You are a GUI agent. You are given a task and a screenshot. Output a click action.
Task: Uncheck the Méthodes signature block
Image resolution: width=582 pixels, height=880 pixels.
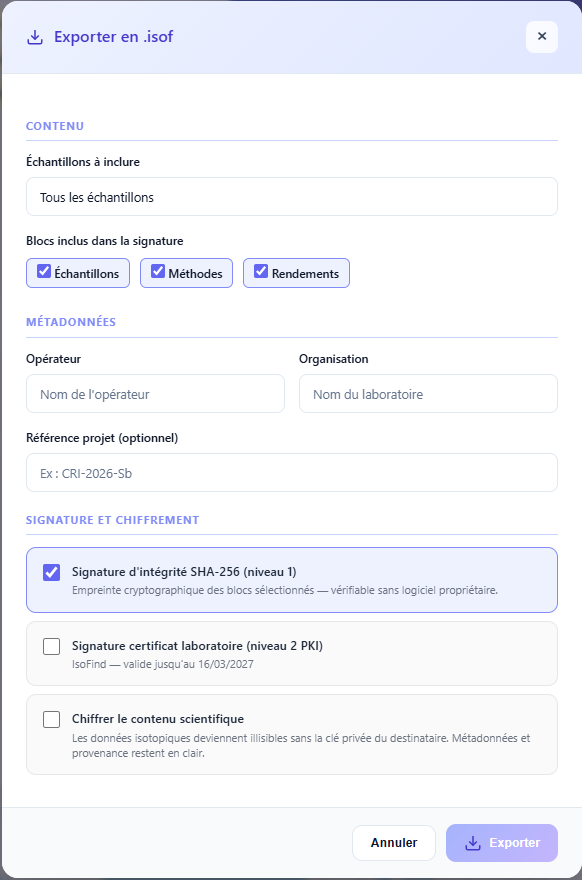click(157, 272)
